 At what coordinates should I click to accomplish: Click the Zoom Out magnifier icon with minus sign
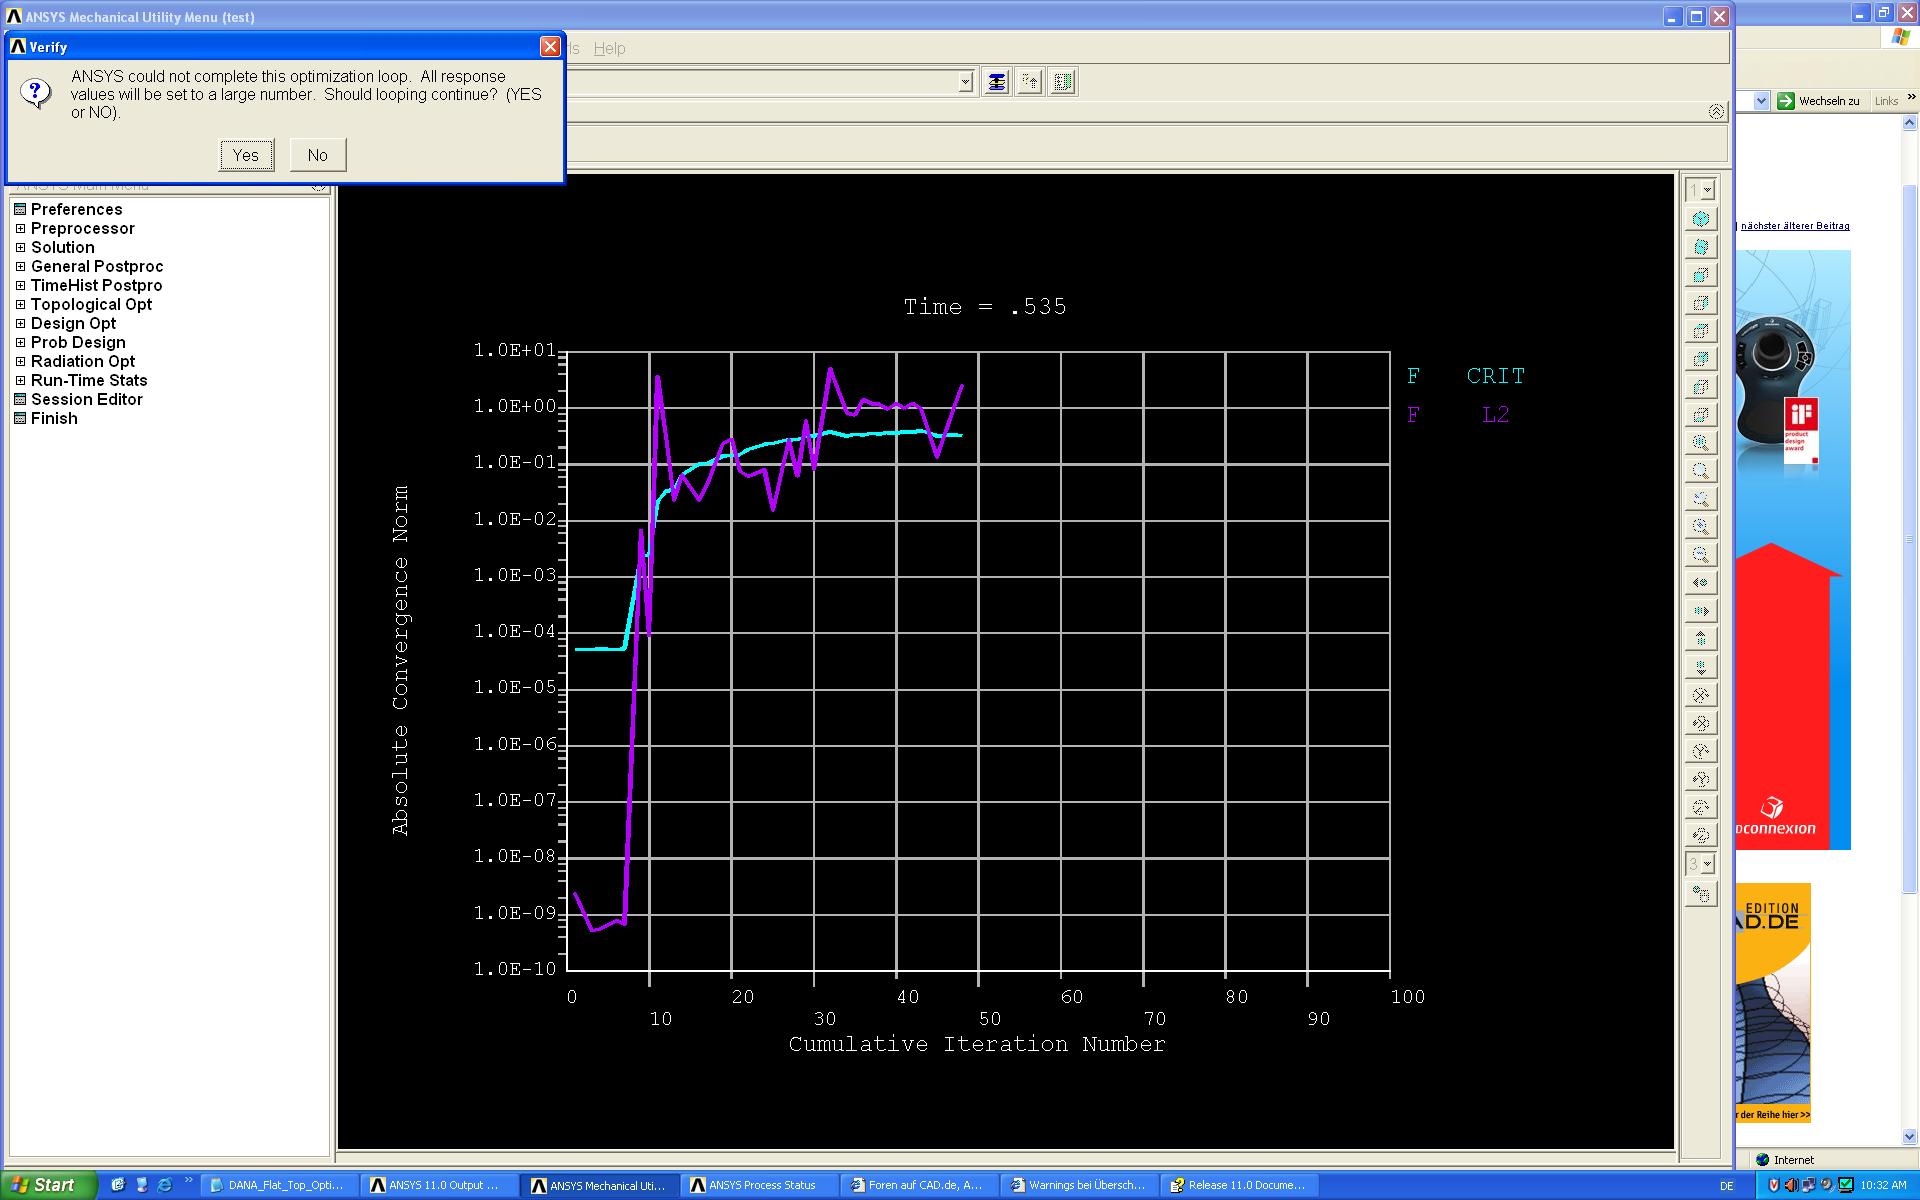coord(1700,555)
